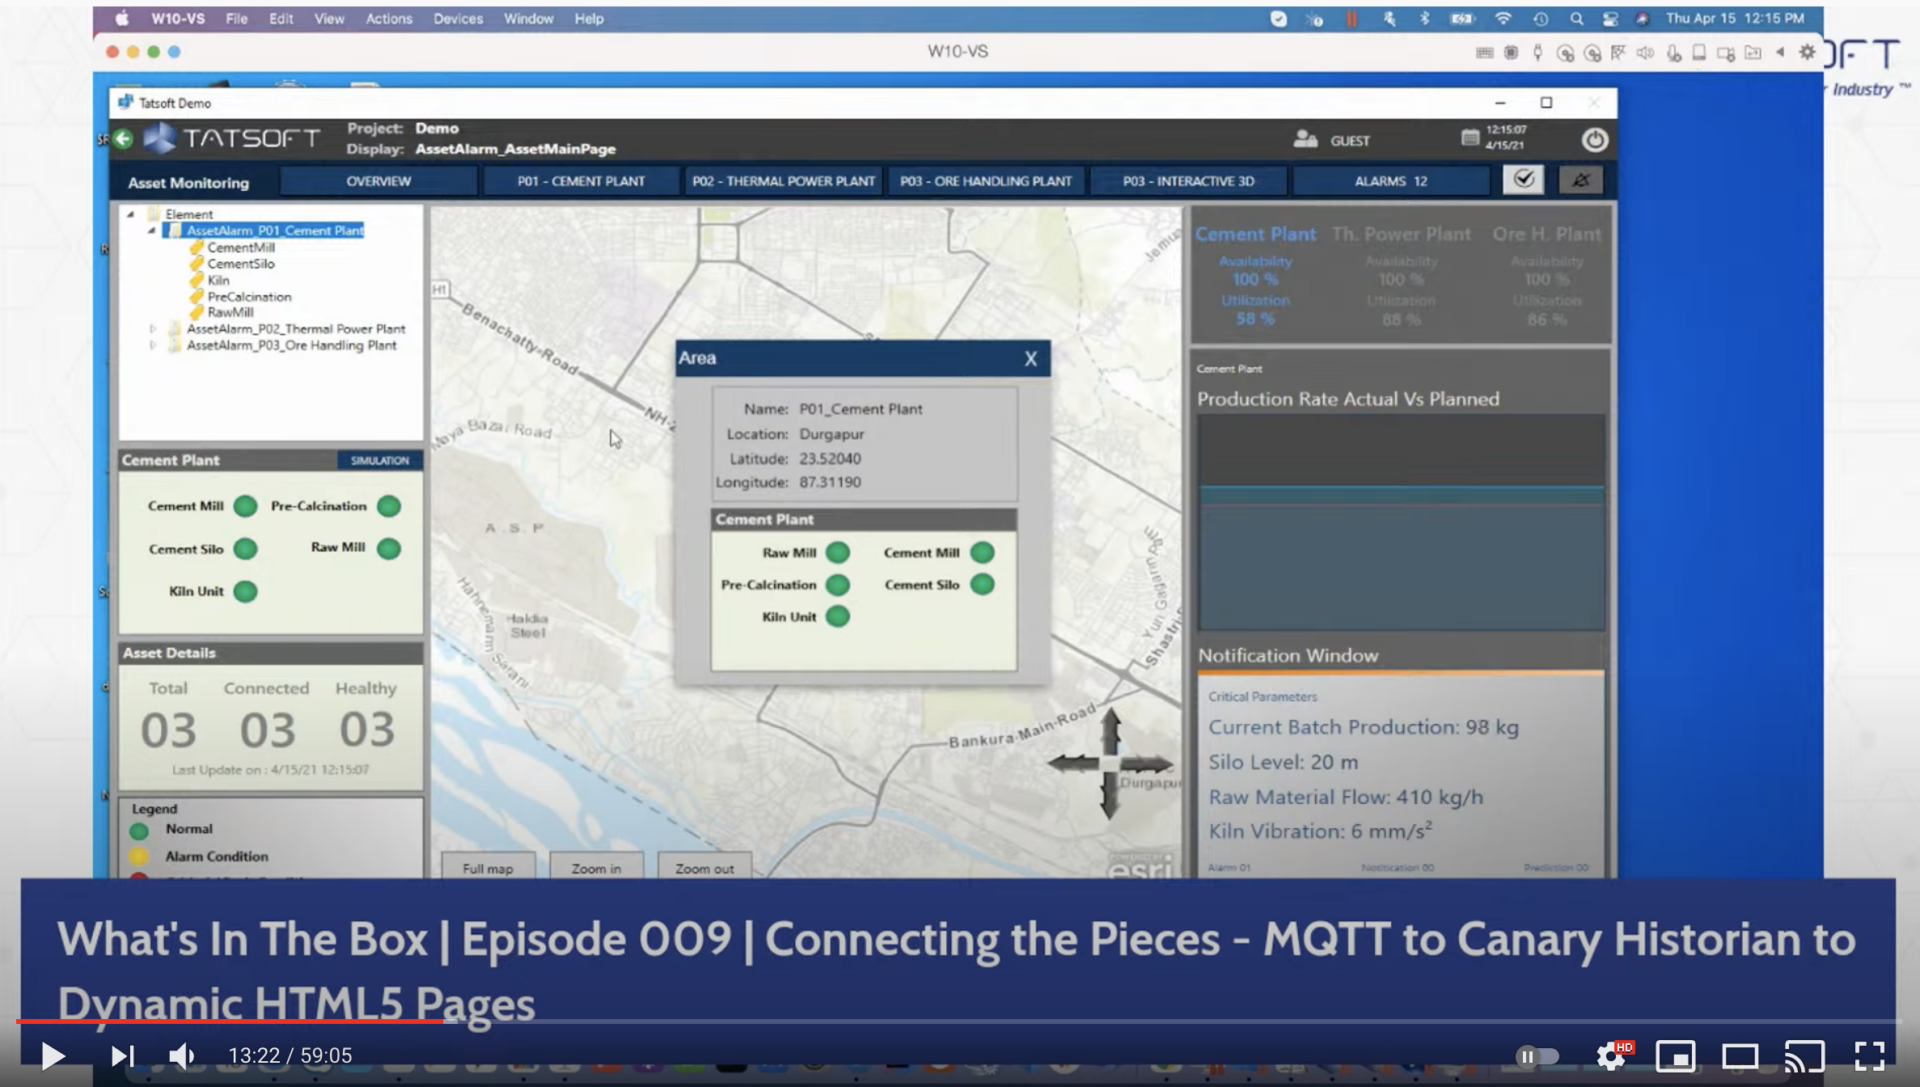Select CementSilo tree item

241,264
